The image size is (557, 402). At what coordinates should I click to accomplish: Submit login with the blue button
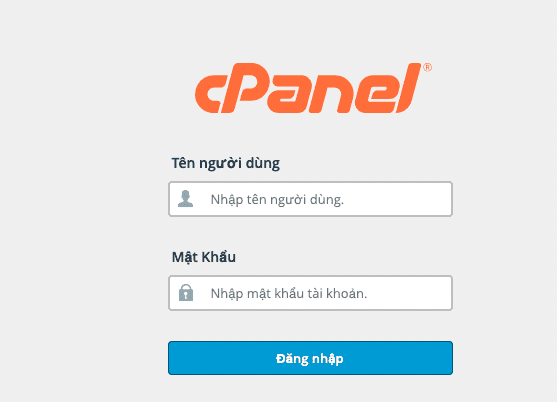pos(310,358)
